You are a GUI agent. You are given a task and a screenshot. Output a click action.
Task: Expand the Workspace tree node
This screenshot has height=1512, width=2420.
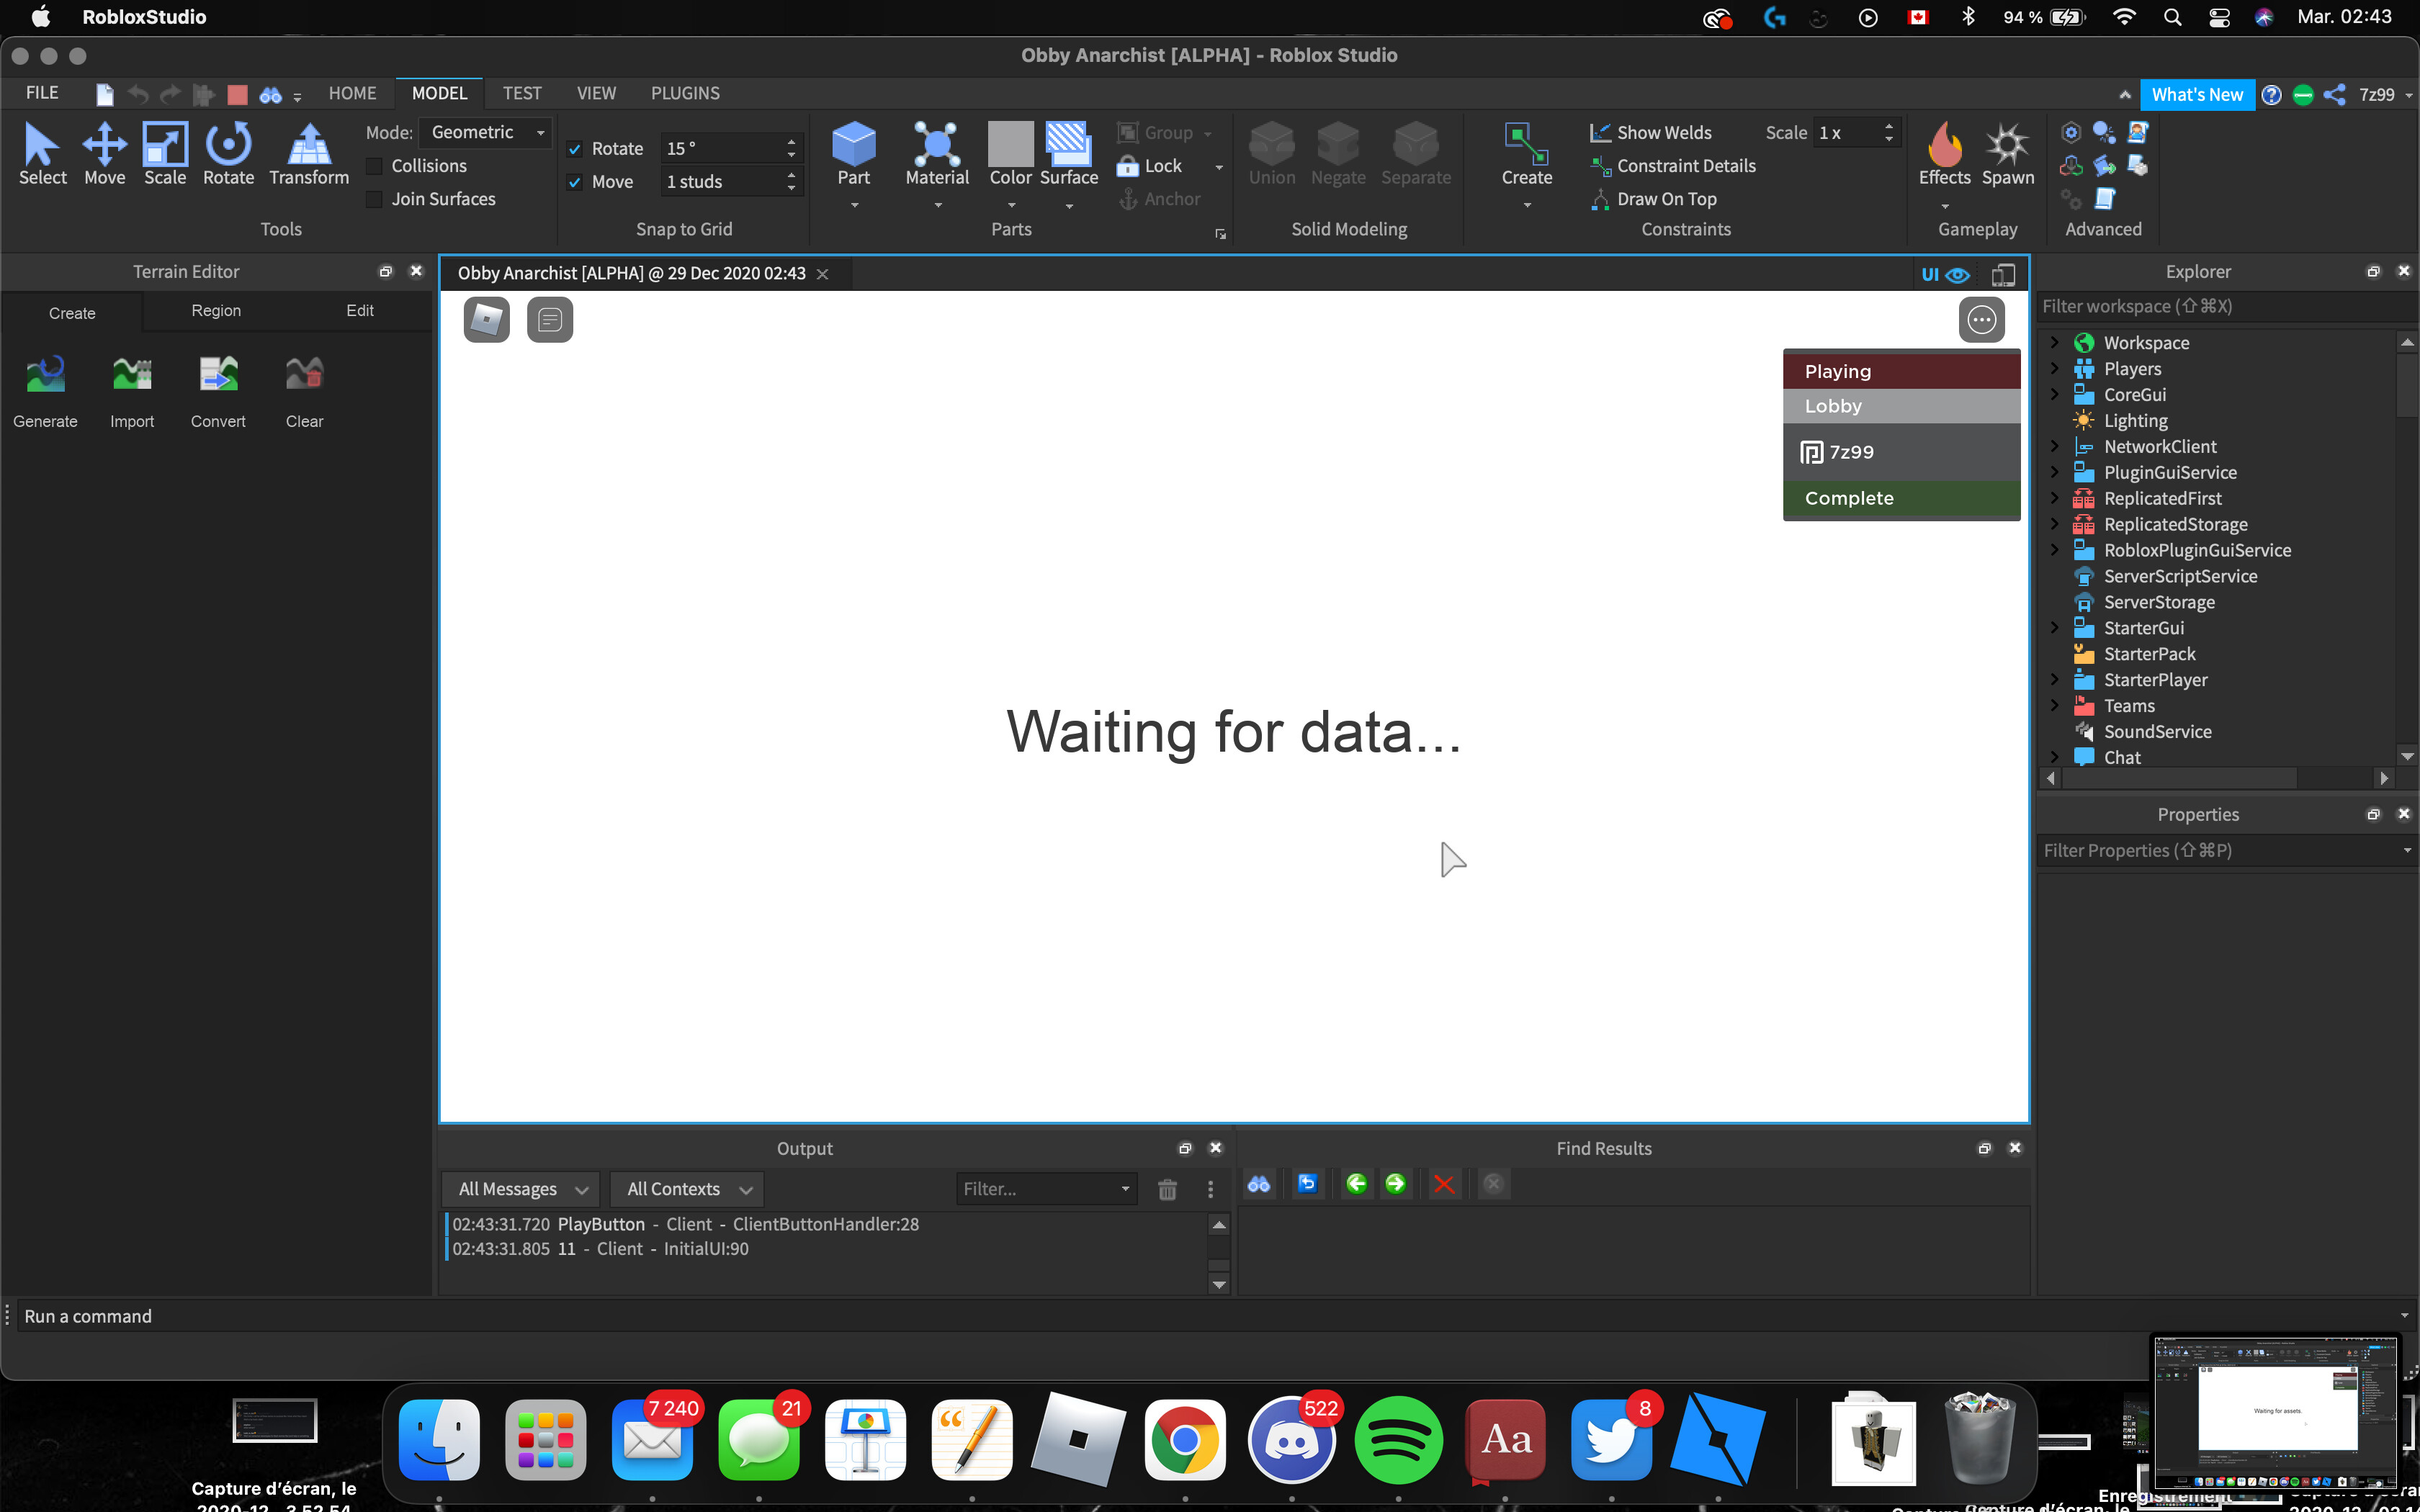click(x=2055, y=343)
